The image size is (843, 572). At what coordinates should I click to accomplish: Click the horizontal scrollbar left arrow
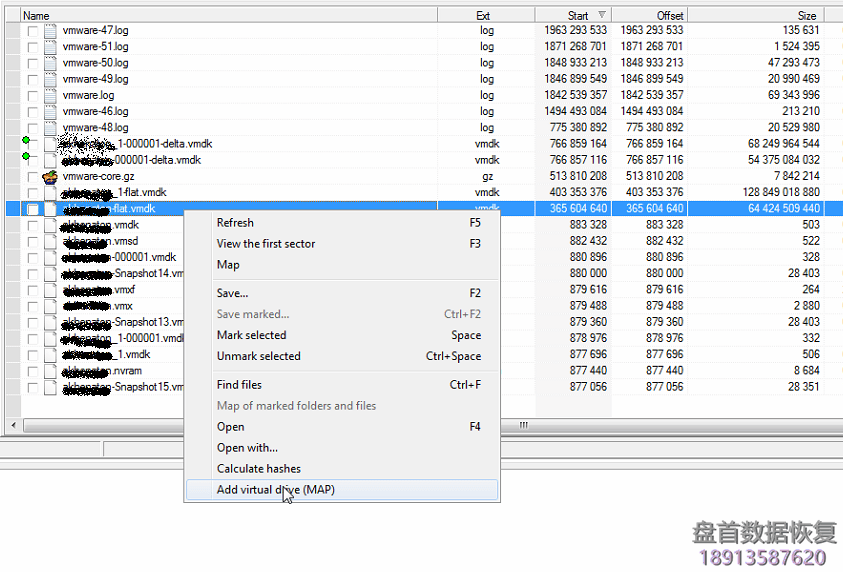(13, 425)
